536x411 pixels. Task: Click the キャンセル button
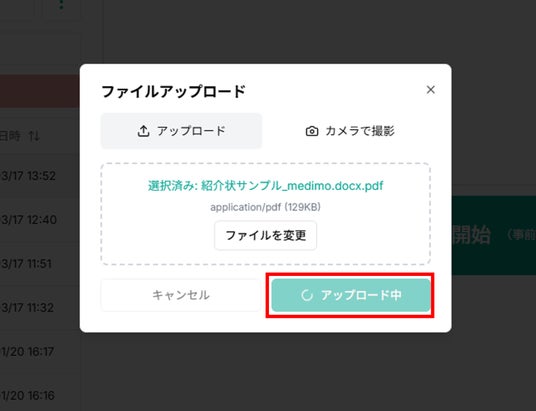(x=180, y=295)
